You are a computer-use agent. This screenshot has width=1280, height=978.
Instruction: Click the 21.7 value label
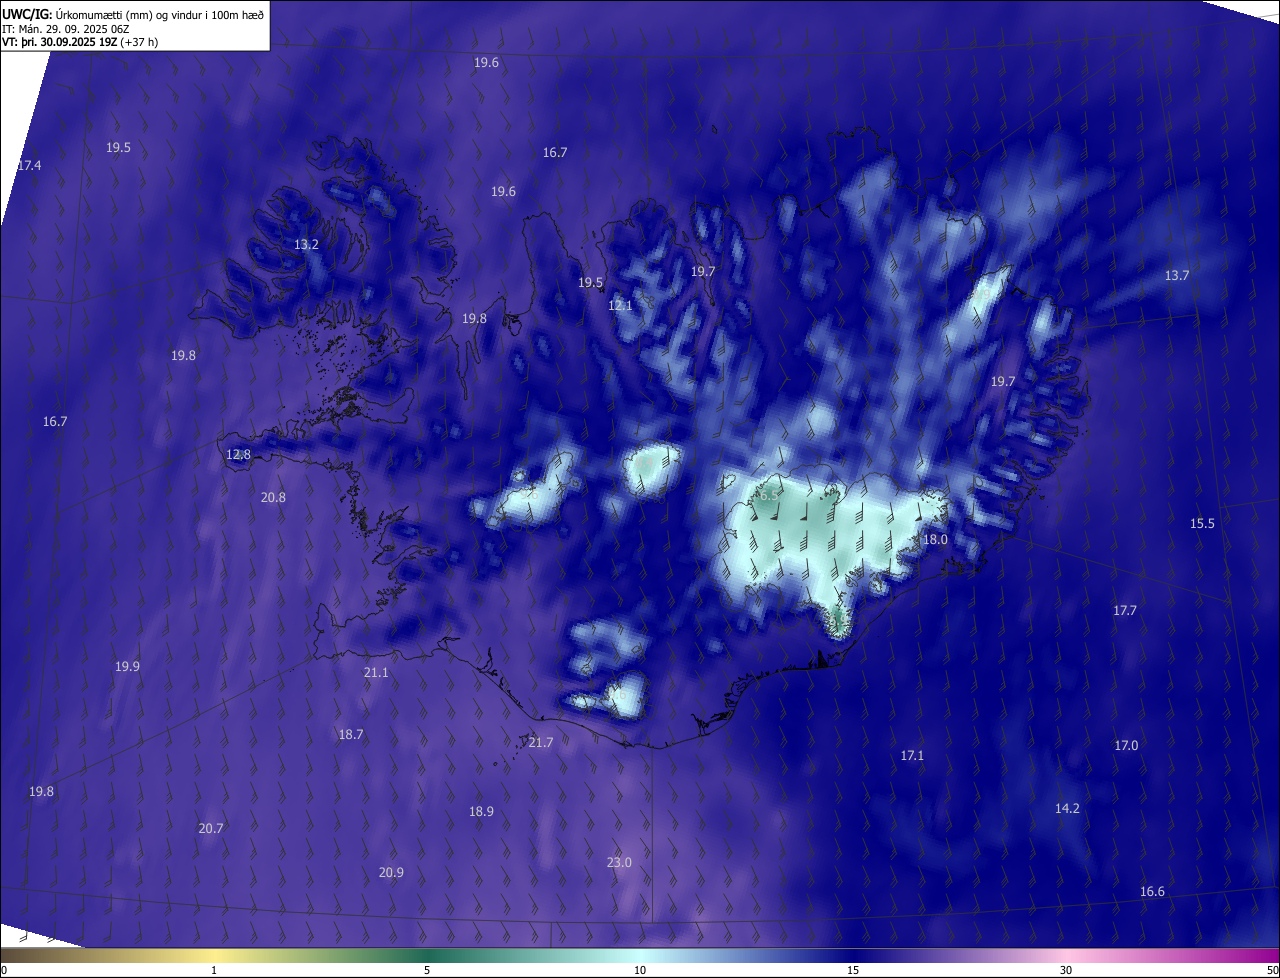point(541,743)
